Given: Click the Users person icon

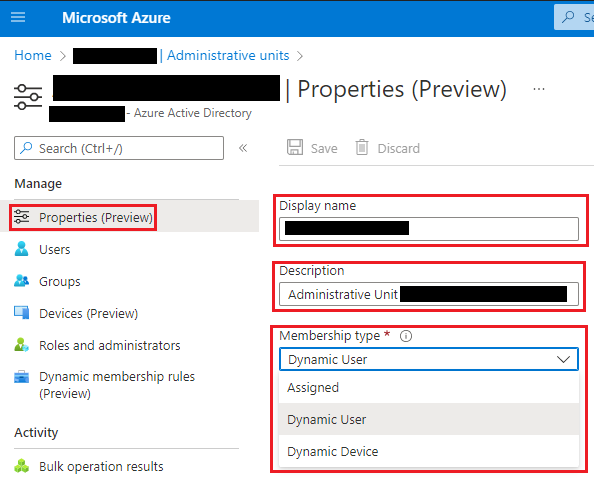Looking at the screenshot, I should [22, 249].
